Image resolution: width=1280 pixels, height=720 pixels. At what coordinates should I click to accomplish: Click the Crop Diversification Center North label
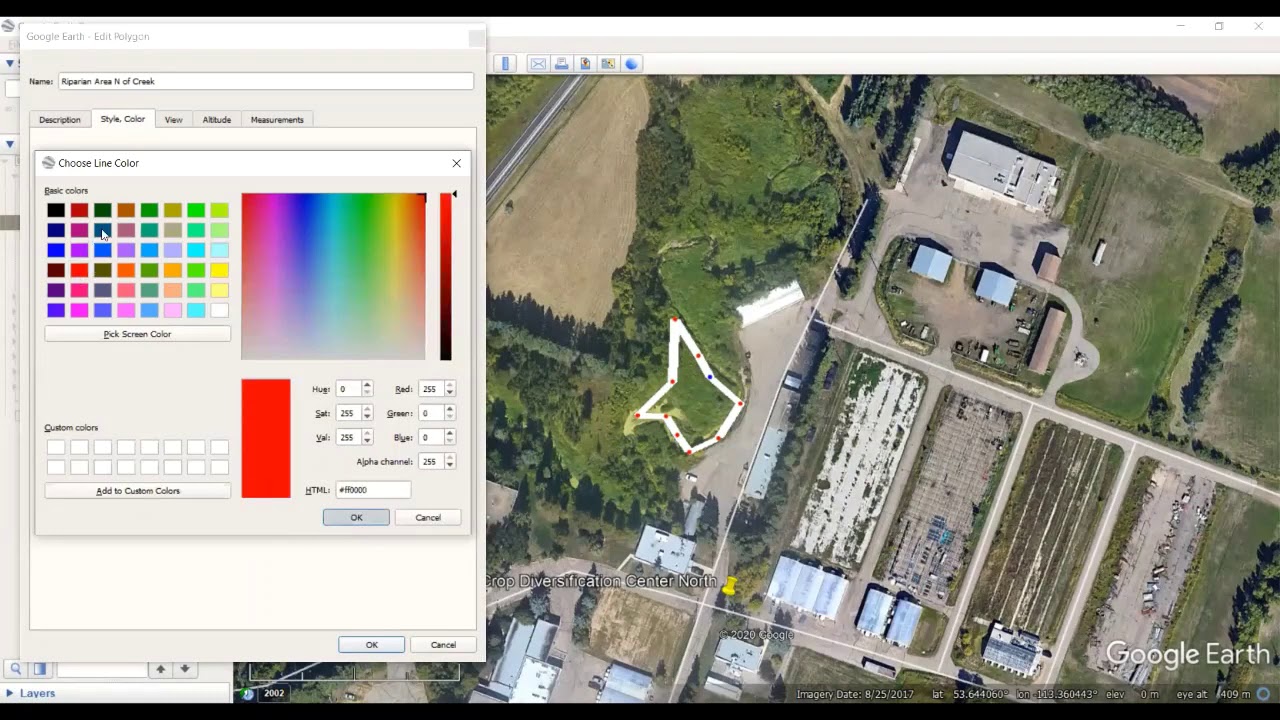point(602,581)
